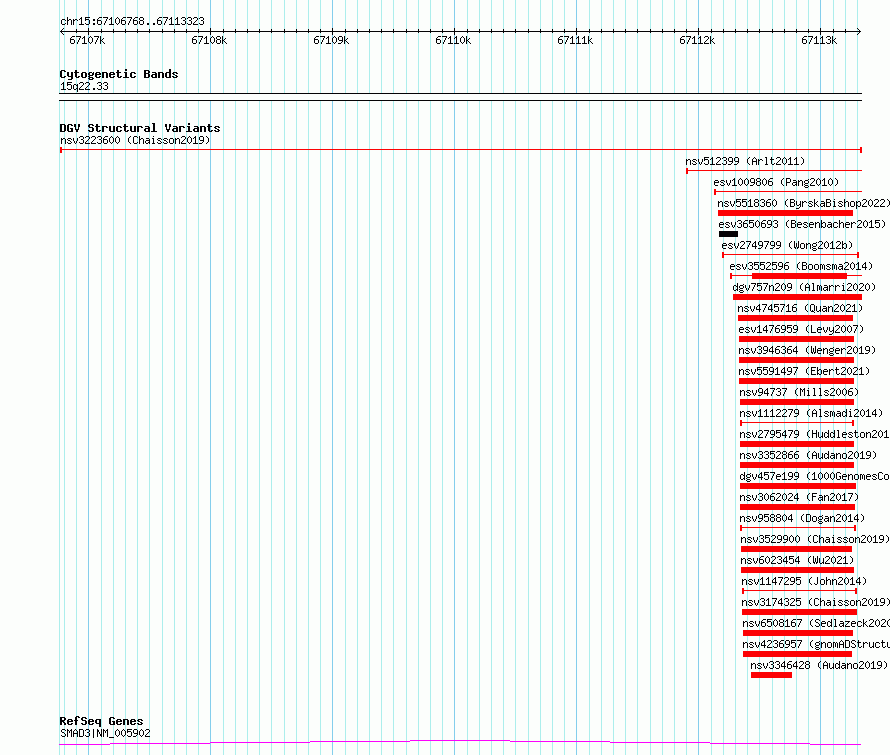
Task: Click the magenta SMAD3 gene track line
Action: point(460,743)
